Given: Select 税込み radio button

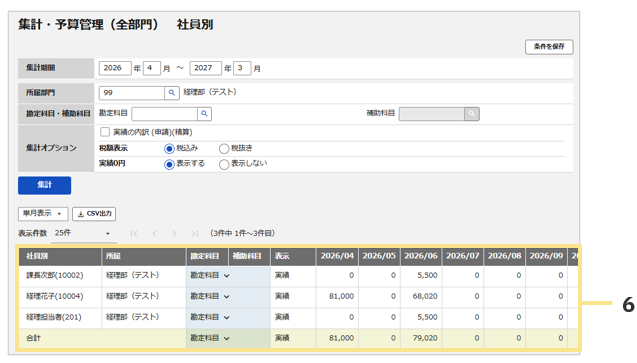Looking at the screenshot, I should click(169, 149).
